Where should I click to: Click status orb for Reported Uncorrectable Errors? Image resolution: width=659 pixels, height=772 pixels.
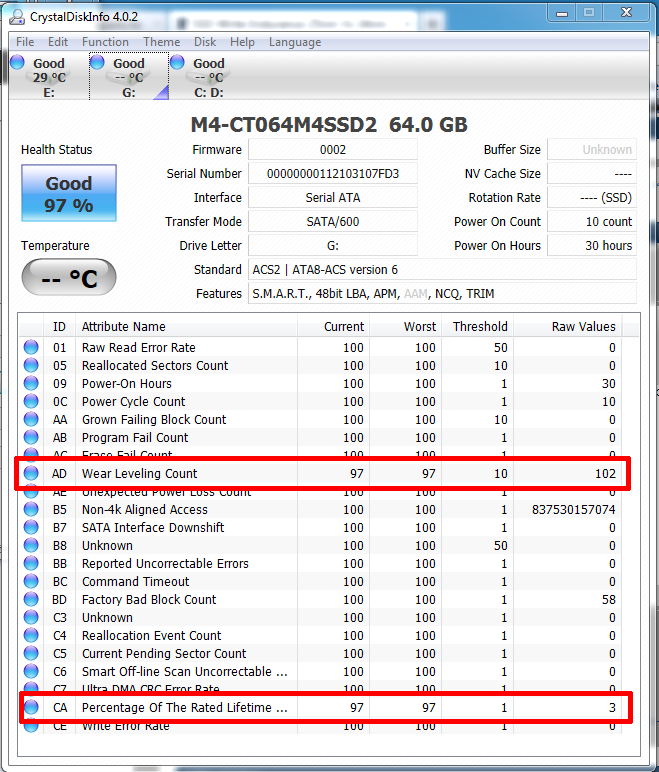pos(31,563)
